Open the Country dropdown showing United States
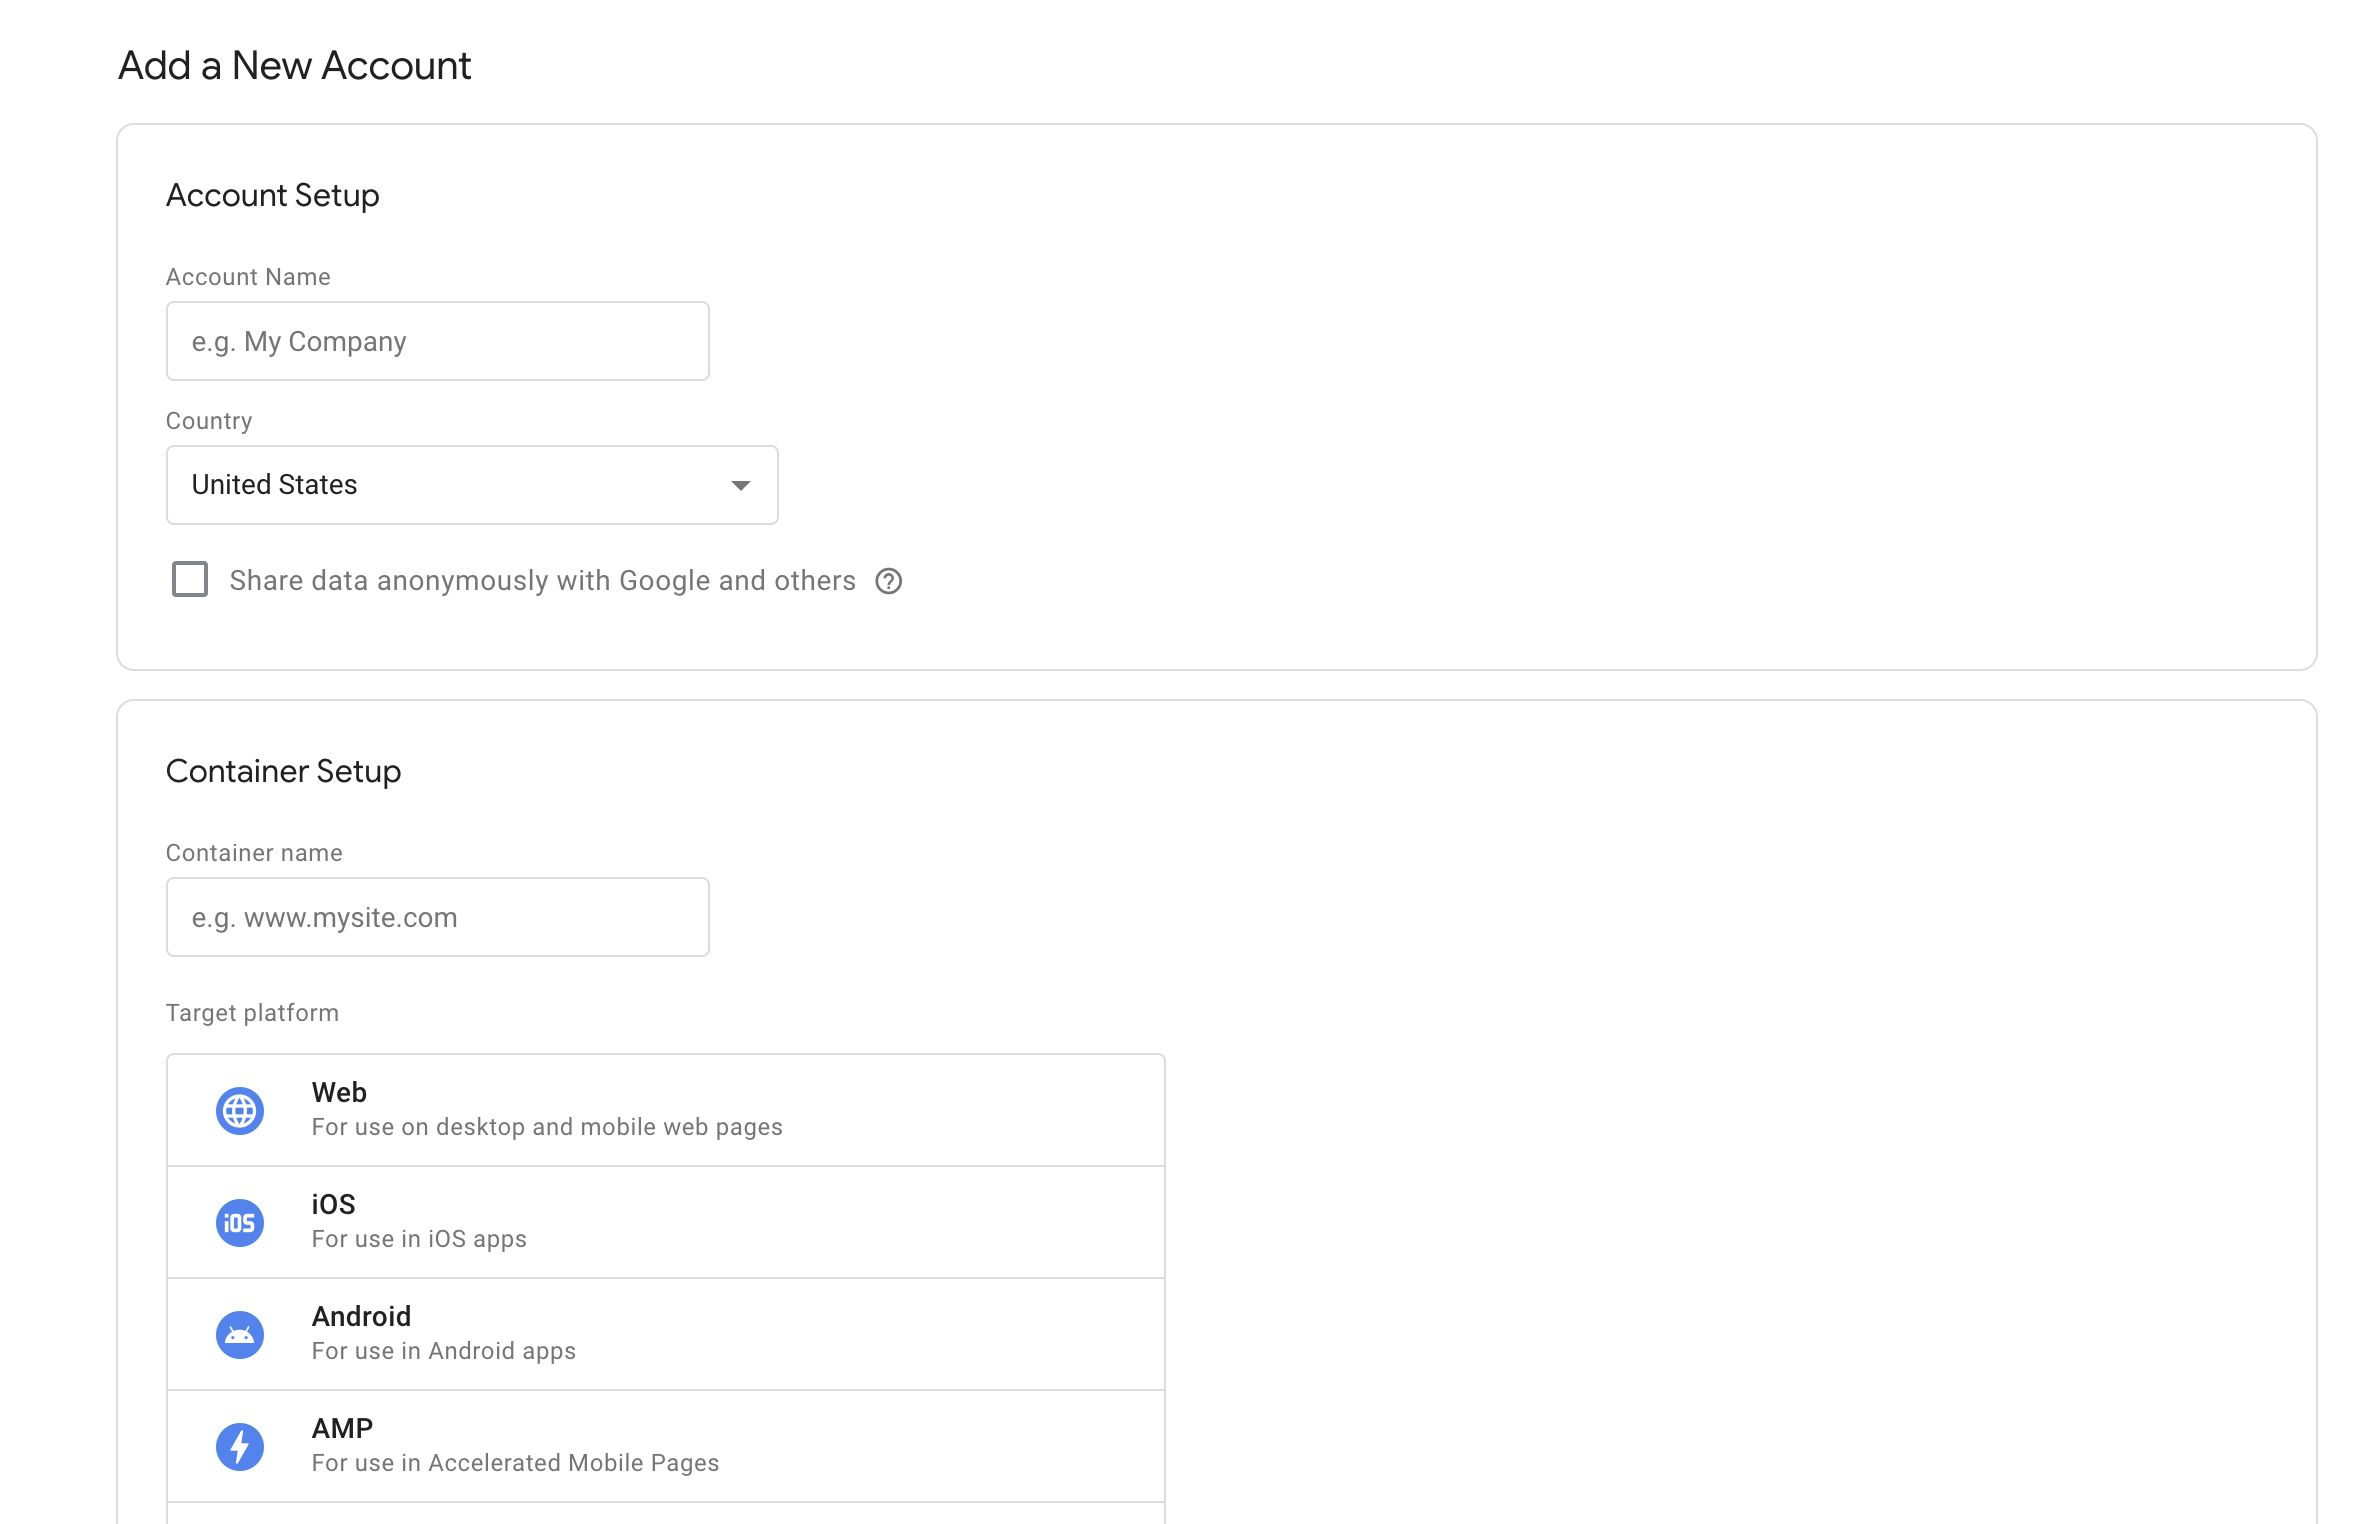 point(472,485)
